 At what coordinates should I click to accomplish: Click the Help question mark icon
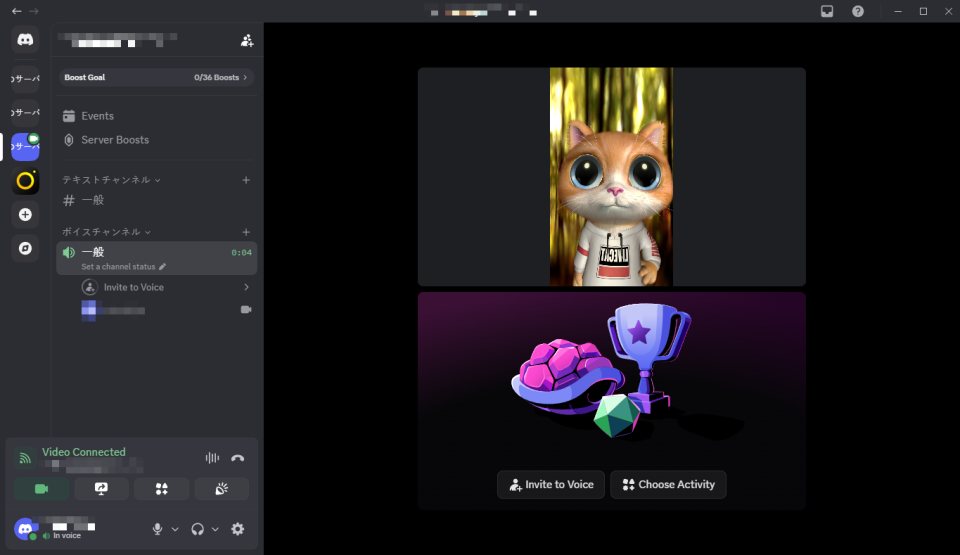(x=857, y=11)
